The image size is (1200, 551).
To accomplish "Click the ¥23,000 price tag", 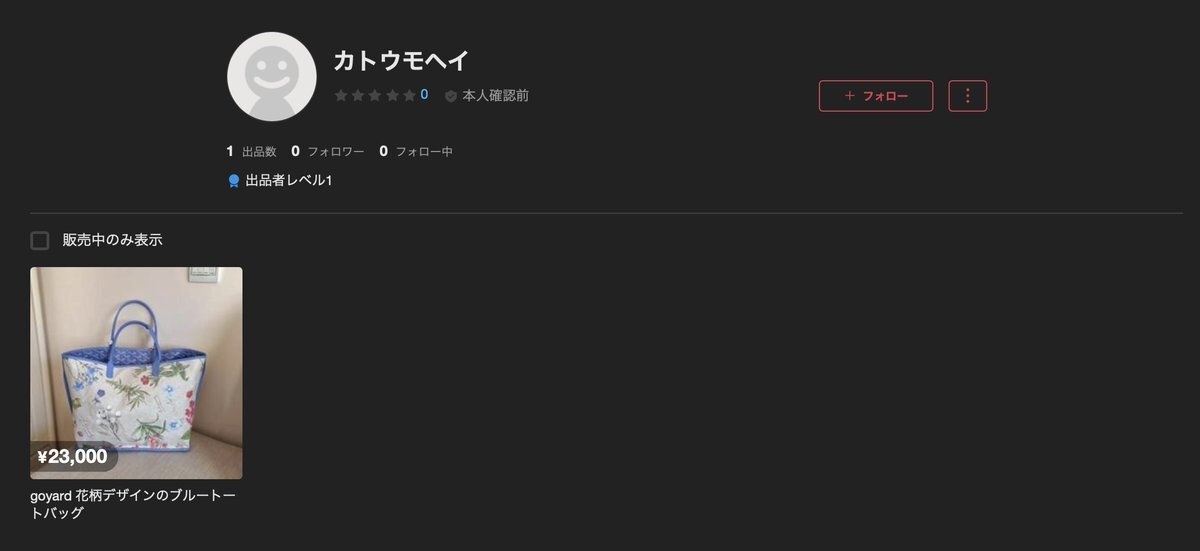I will click(x=72, y=457).
